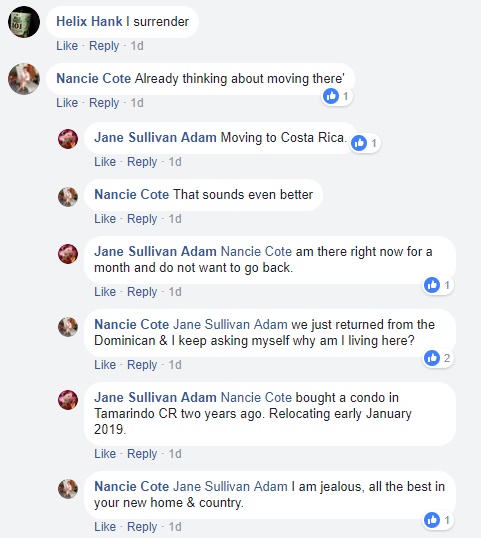Like the 'Moving to Costa Rica' comment
This screenshot has width=481, height=538.
(105, 162)
